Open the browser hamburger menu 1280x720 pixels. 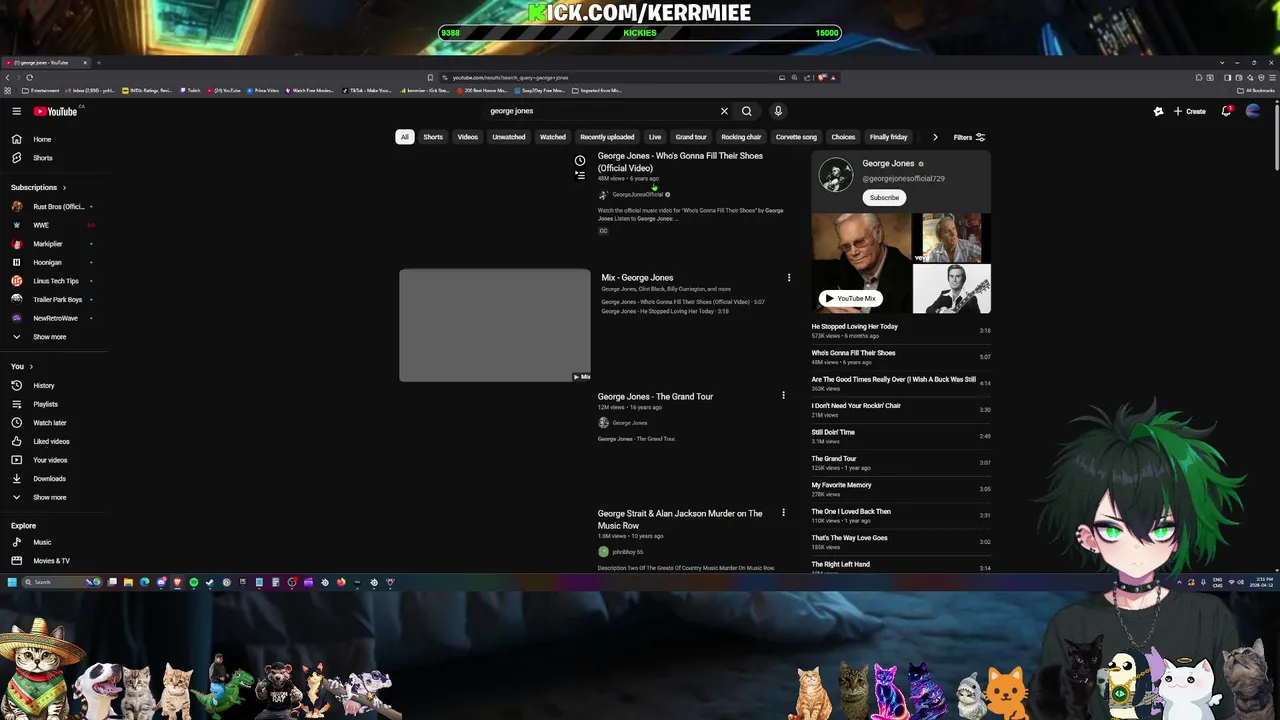1271,77
